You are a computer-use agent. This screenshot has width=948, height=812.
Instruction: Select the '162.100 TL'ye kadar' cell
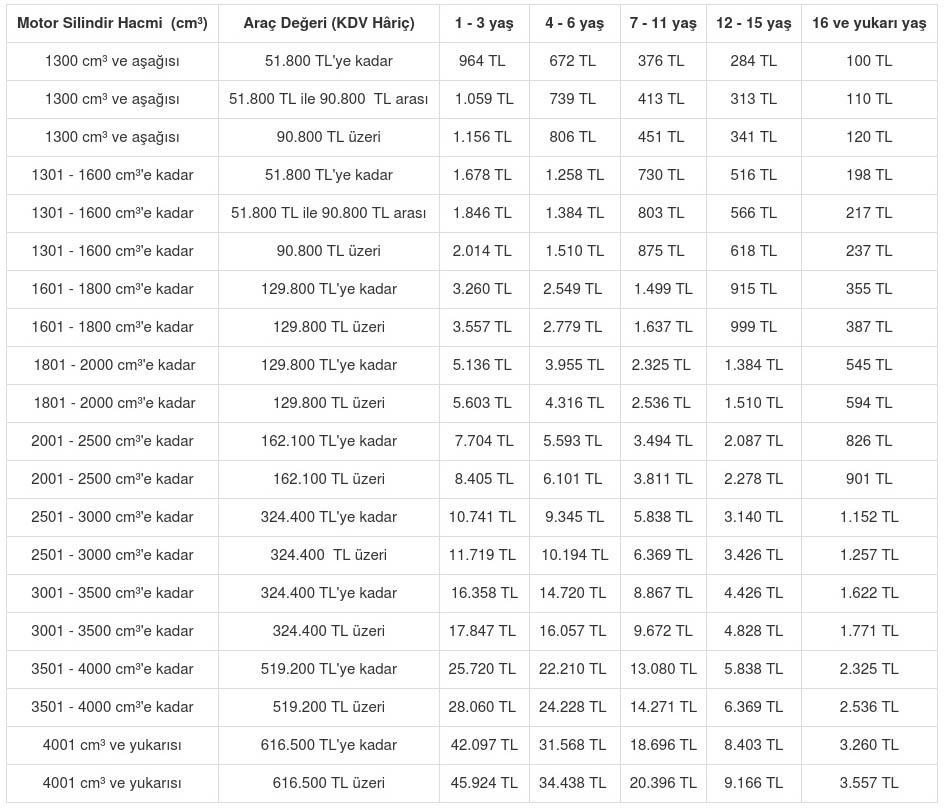coord(328,441)
